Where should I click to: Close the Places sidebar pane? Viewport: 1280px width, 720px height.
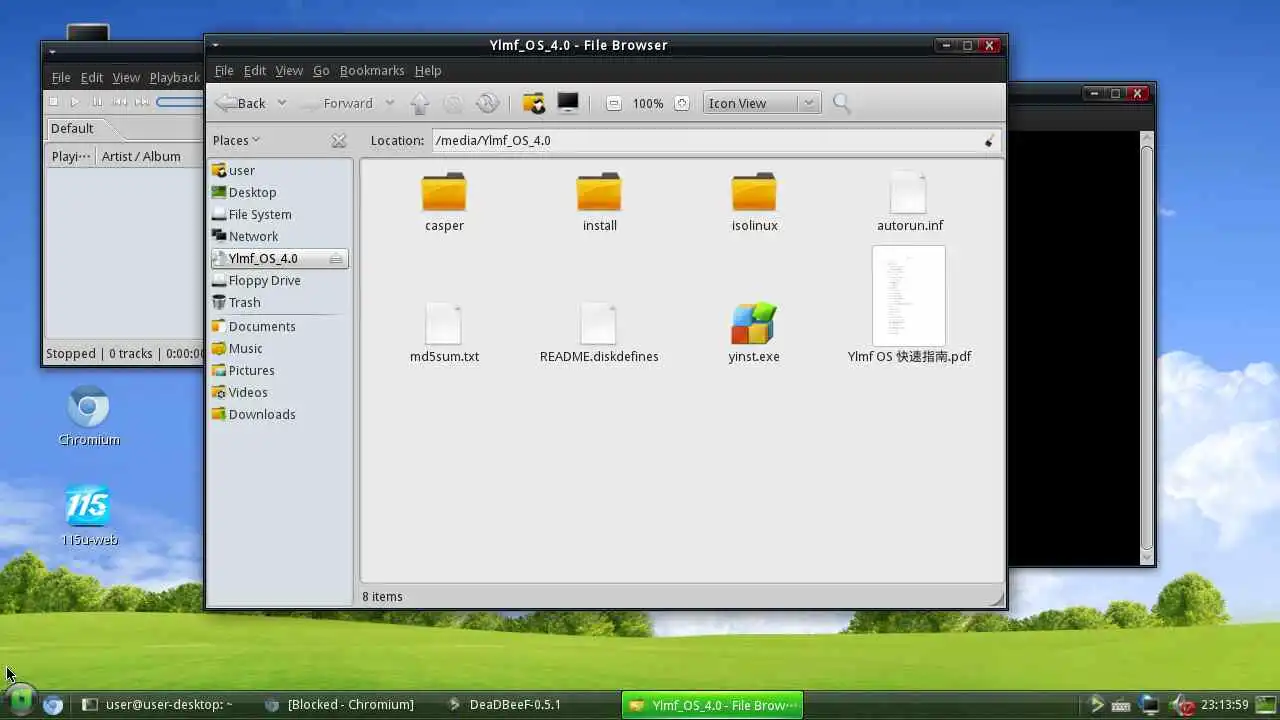click(339, 141)
